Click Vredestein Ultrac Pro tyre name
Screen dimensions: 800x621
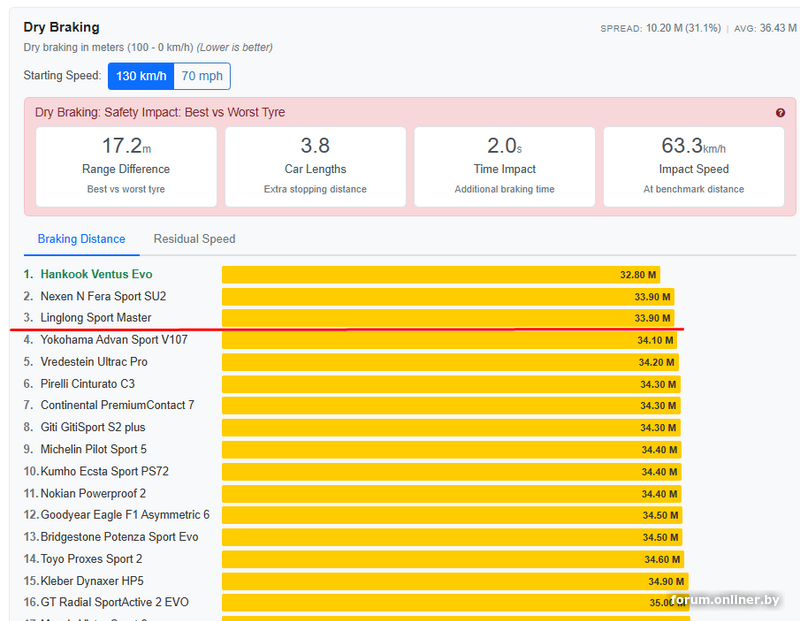94,362
